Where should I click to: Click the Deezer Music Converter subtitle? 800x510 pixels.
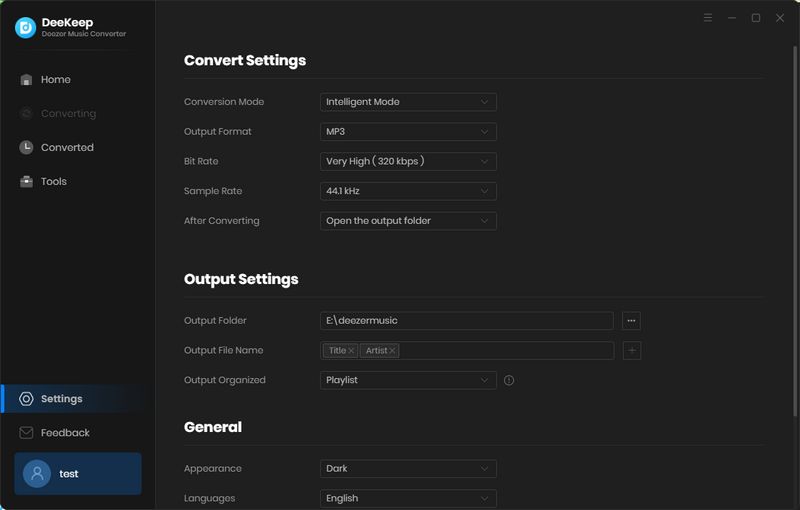point(84,34)
